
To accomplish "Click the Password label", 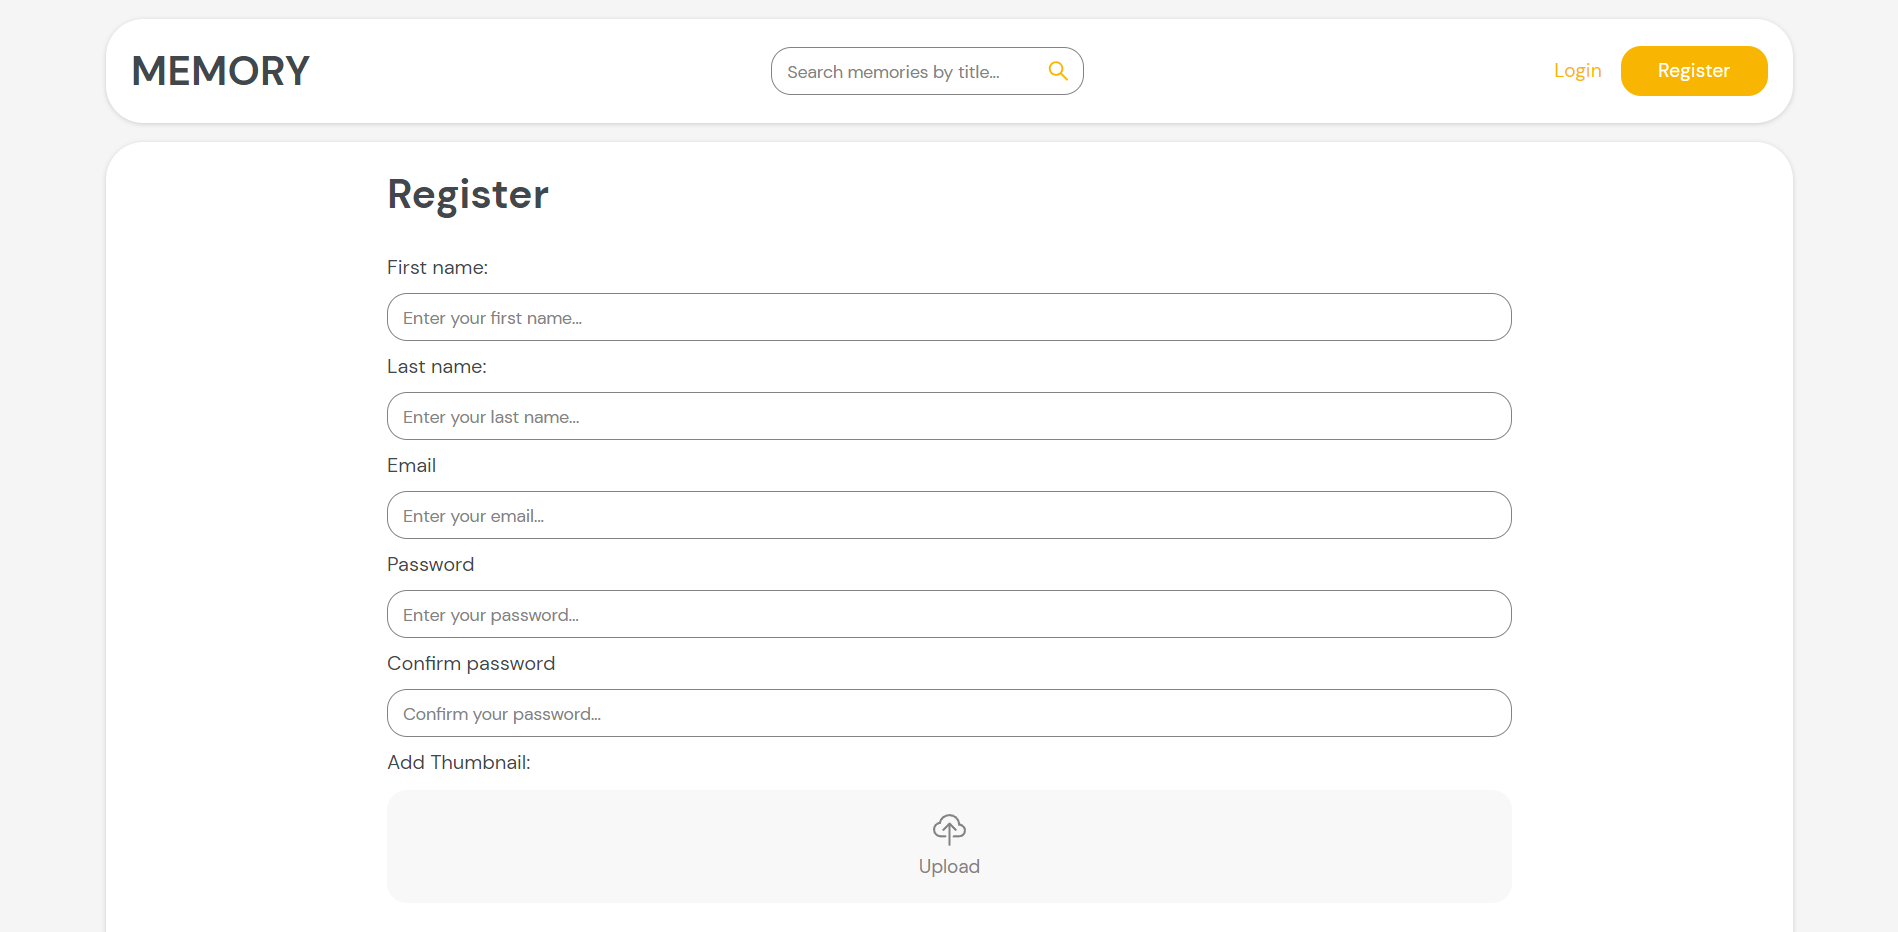I will click(x=430, y=564).
